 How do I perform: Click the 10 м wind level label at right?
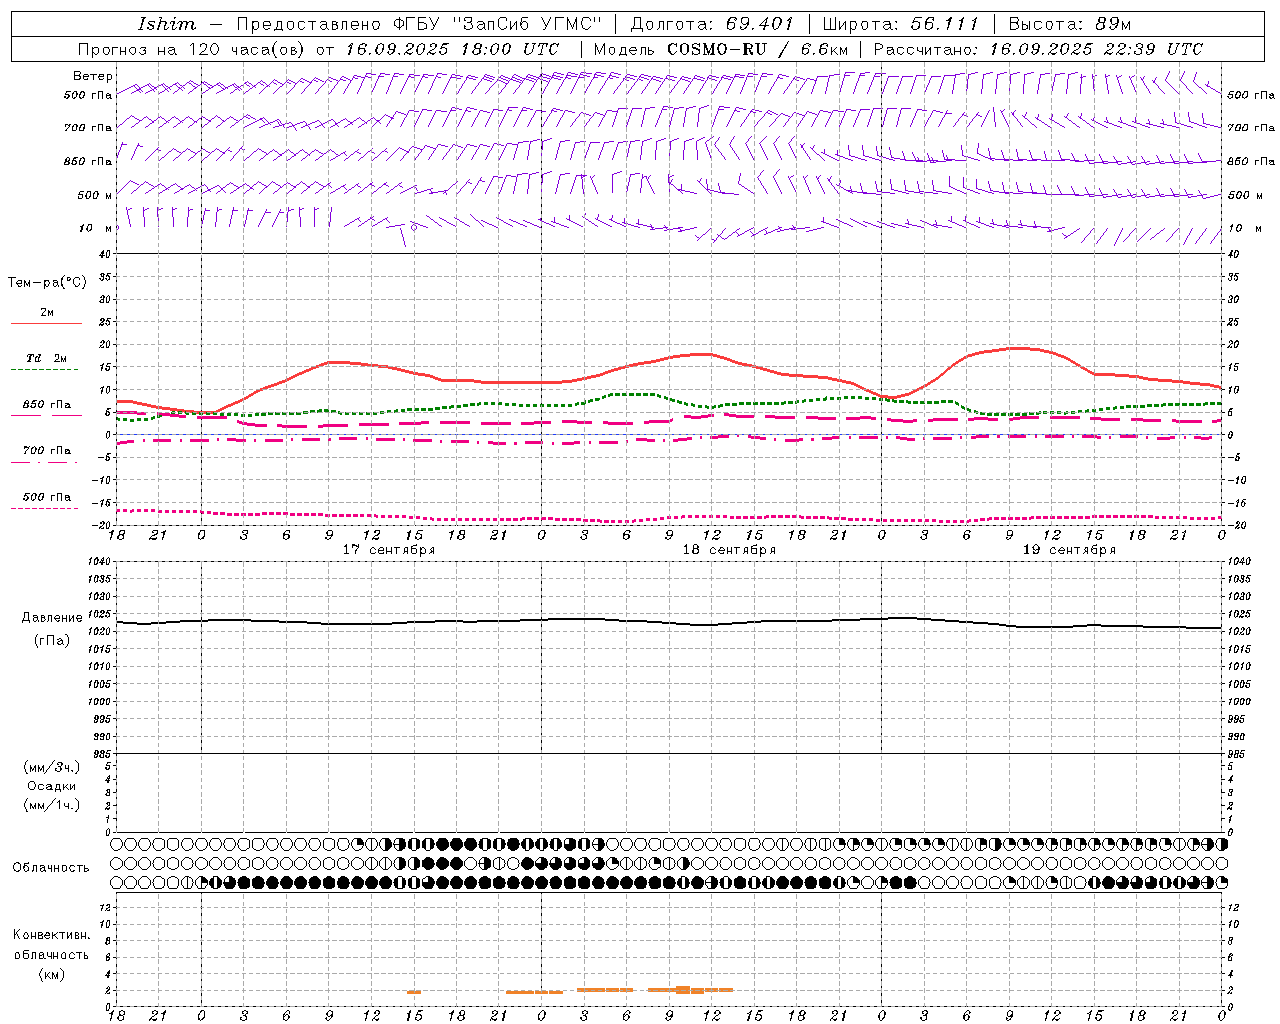tap(1243, 228)
